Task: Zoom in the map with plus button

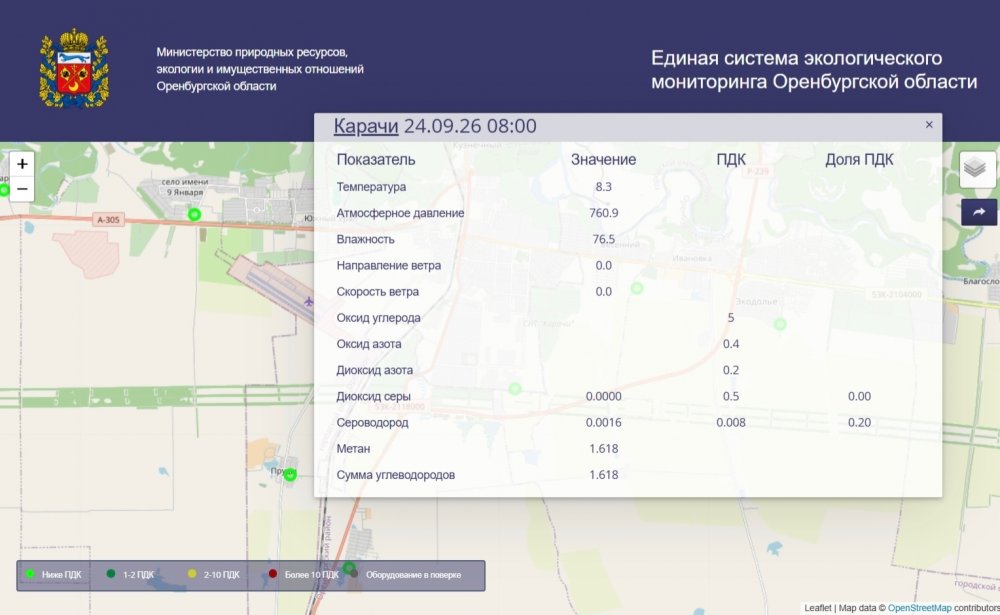Action: pos(22,164)
